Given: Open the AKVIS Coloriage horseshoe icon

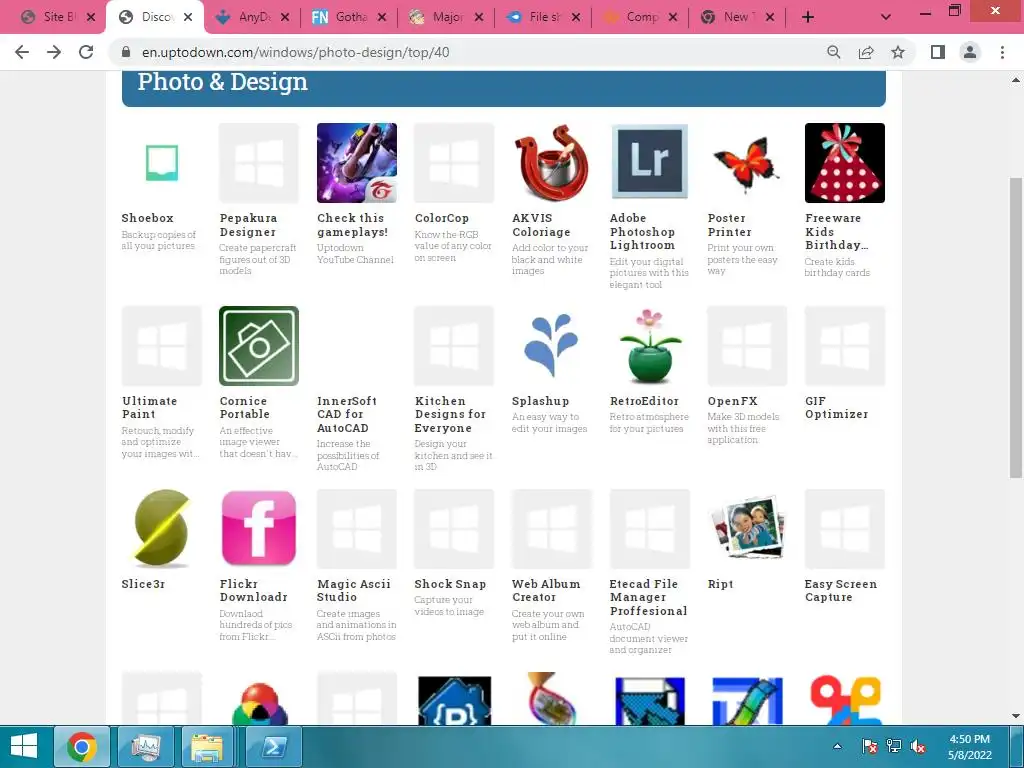Looking at the screenshot, I should [x=551, y=163].
